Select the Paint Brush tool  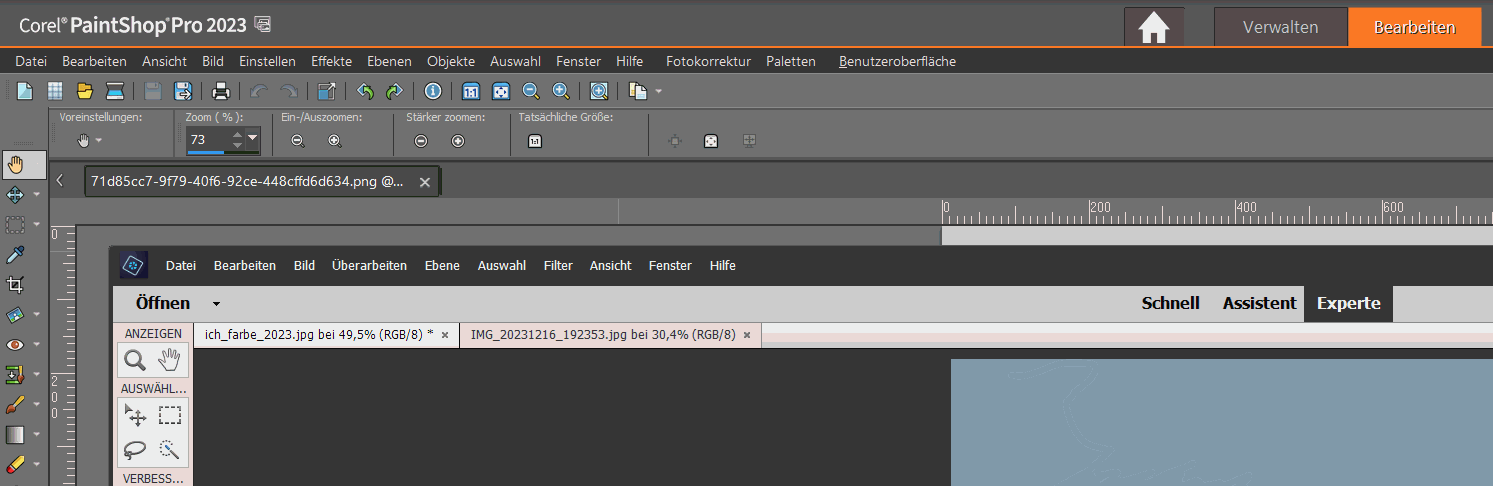pyautogui.click(x=15, y=404)
